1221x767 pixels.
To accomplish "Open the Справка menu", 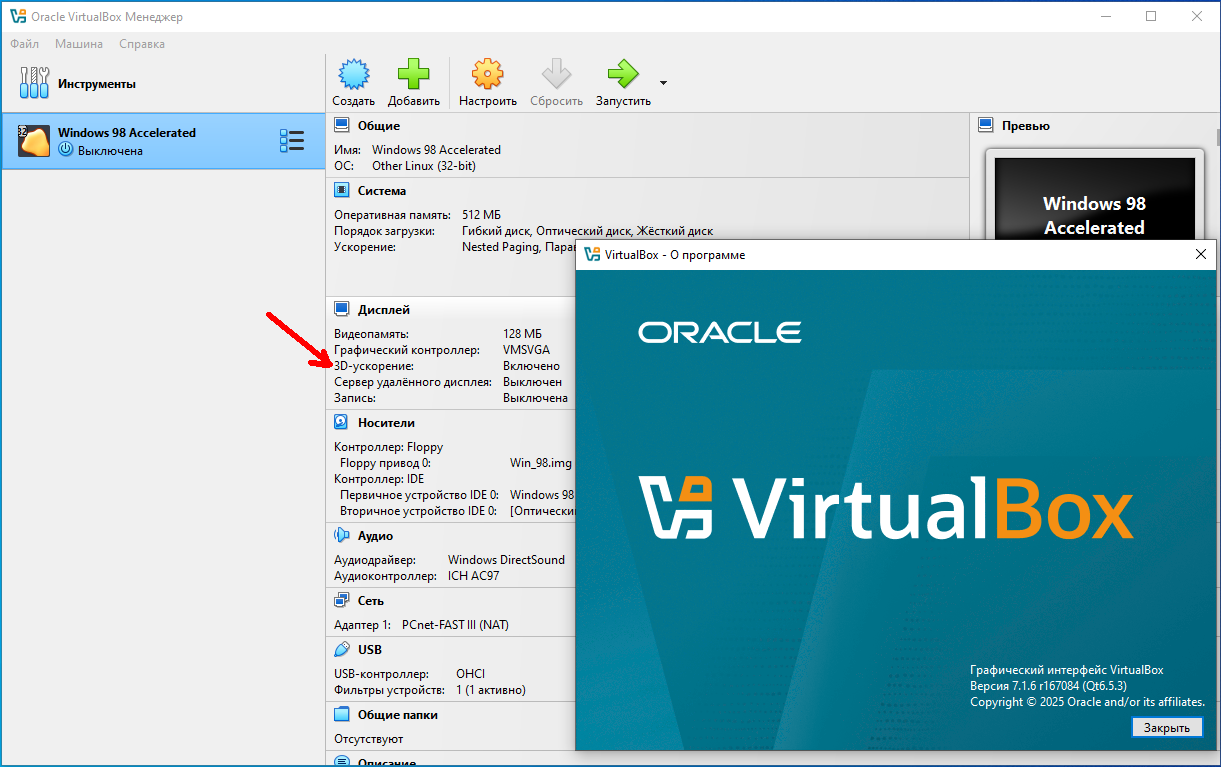I will pos(142,44).
